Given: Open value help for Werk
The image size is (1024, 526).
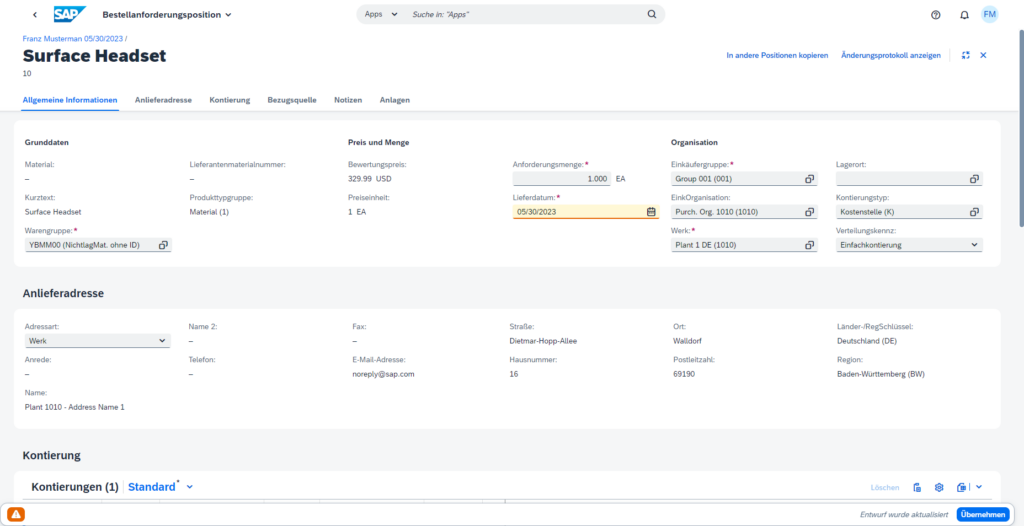Looking at the screenshot, I should coord(809,245).
